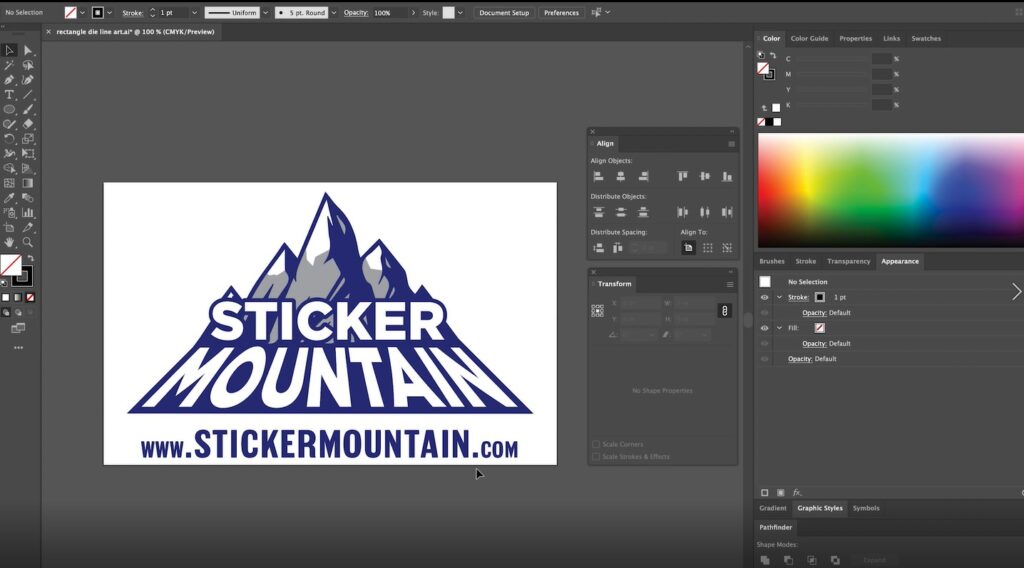Open the Transform panel menu
The width and height of the screenshot is (1024, 568).
(x=729, y=284)
